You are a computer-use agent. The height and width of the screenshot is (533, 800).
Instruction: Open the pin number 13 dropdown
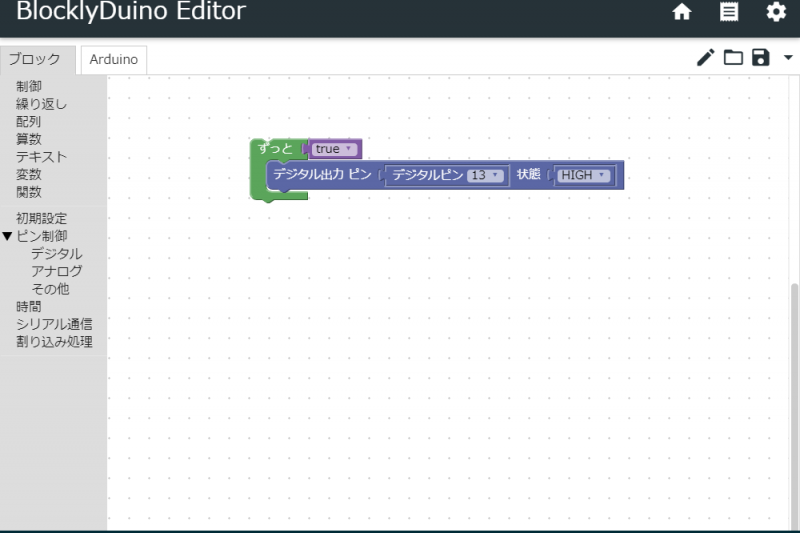pyautogui.click(x=485, y=175)
